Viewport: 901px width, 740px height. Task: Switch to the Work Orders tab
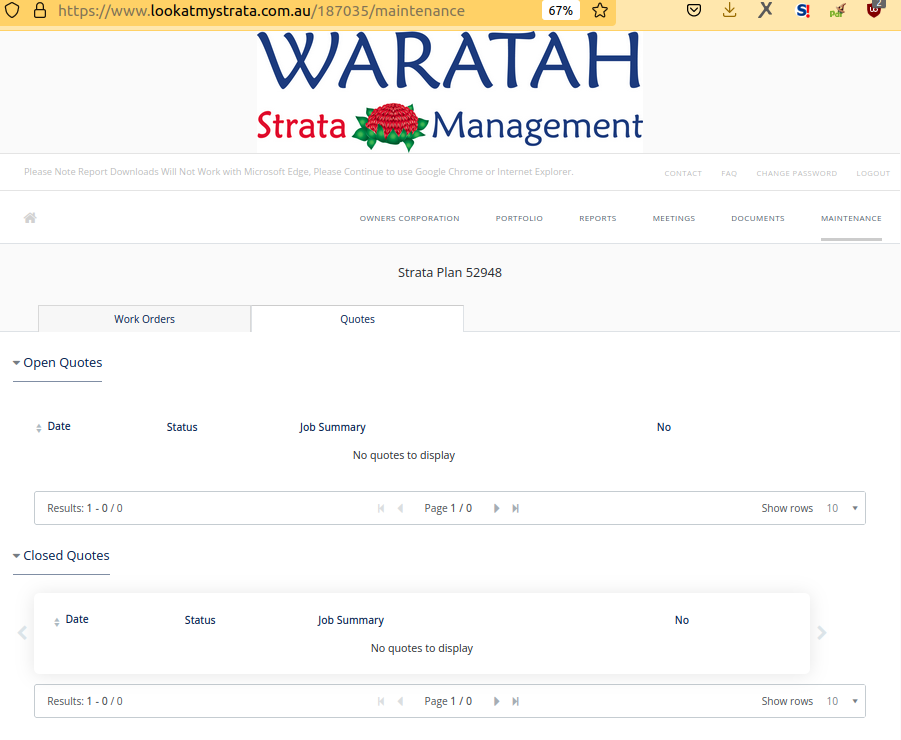[144, 319]
